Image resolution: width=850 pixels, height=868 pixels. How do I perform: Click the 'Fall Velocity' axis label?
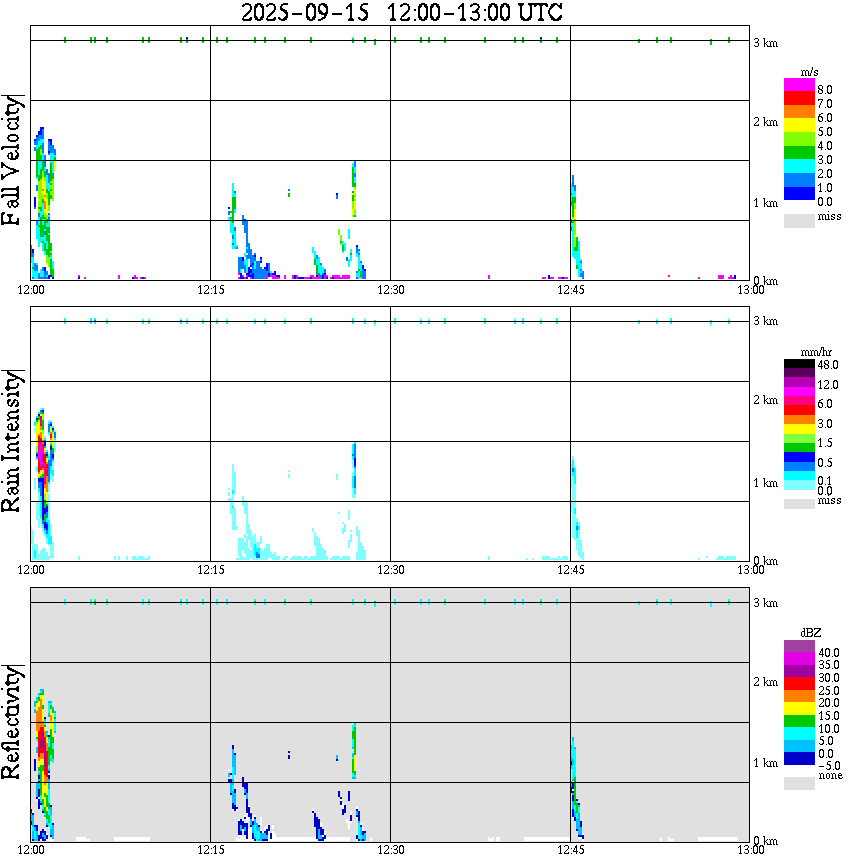(11, 160)
